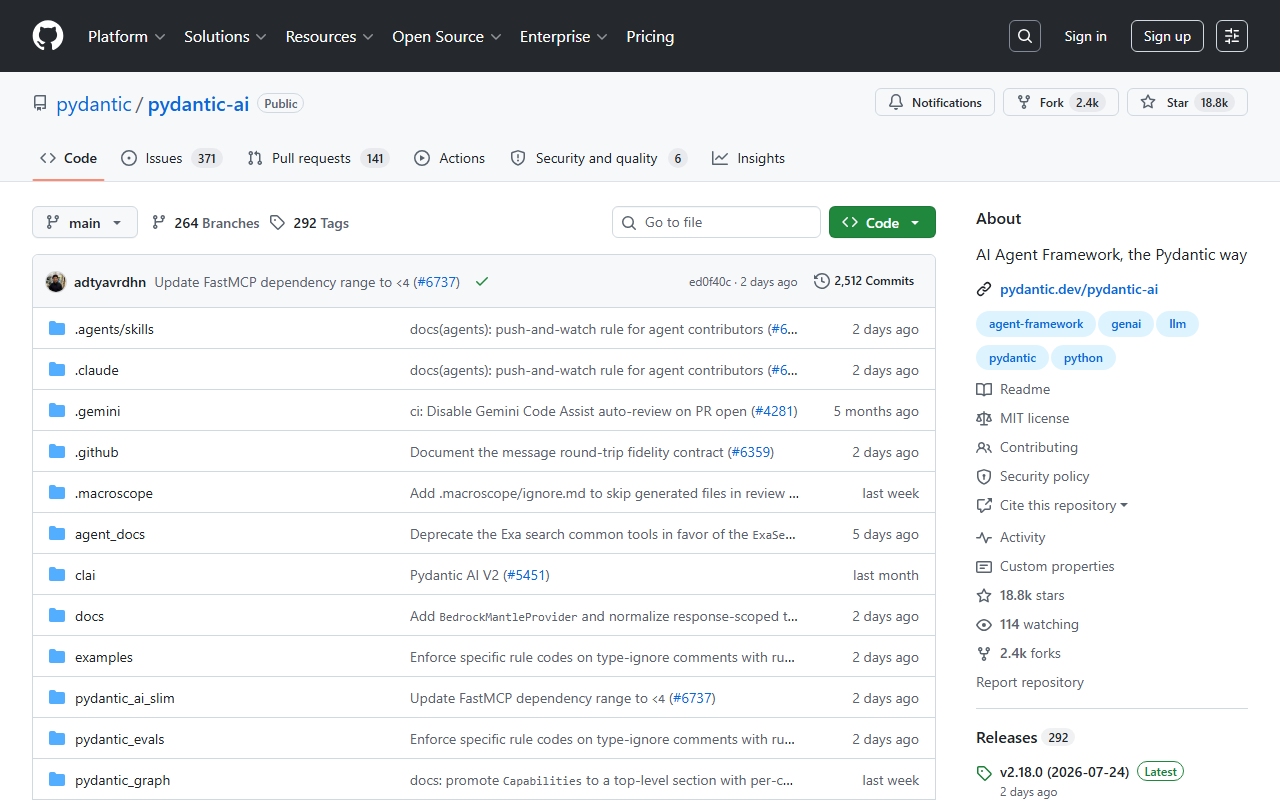
Task: Expand the green Code dropdown button
Action: tap(882, 222)
